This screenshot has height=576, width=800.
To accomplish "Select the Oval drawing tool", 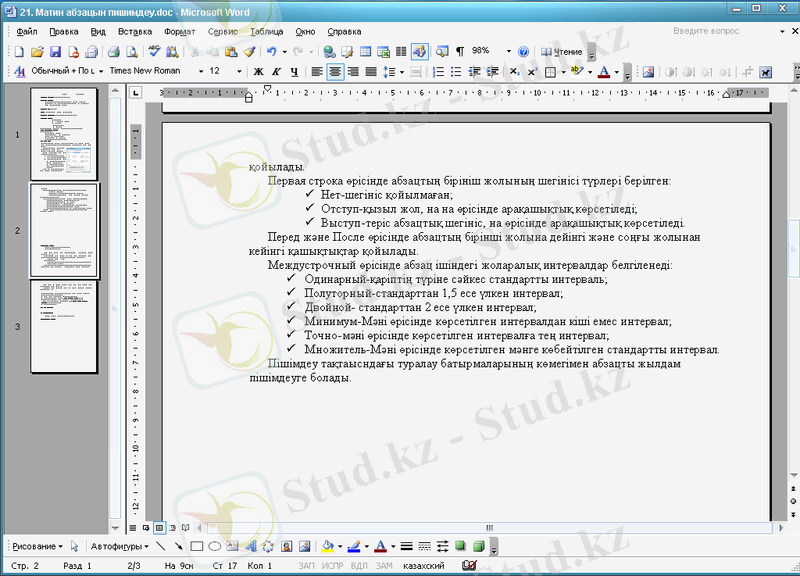I will [214, 547].
